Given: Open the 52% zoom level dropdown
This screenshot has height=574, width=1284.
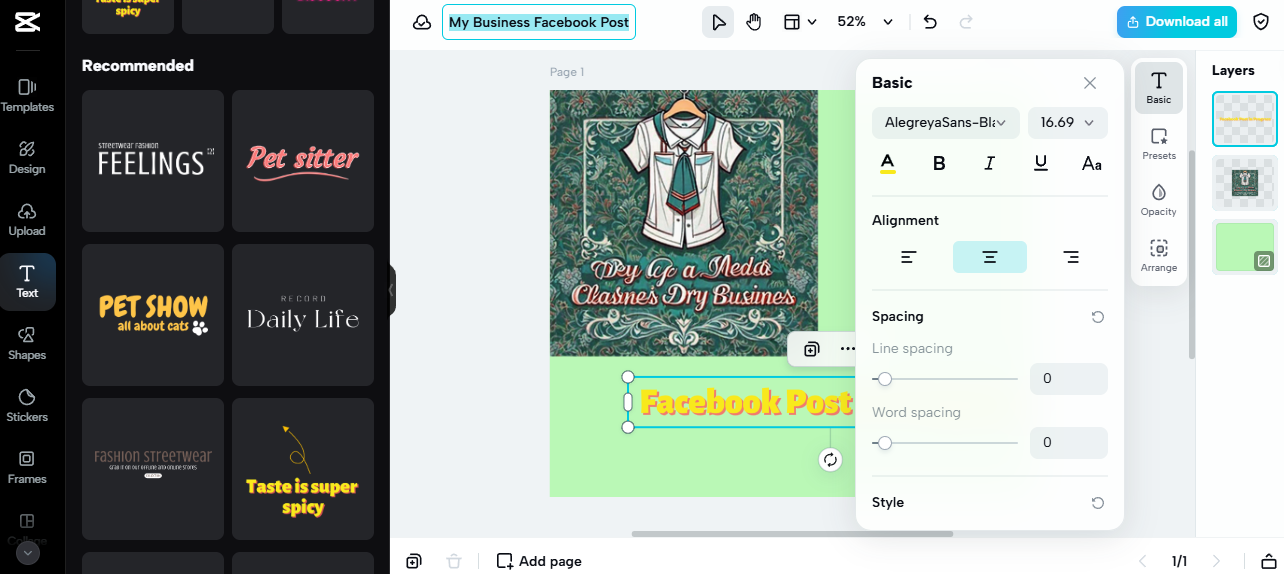Looking at the screenshot, I should click(x=864, y=22).
